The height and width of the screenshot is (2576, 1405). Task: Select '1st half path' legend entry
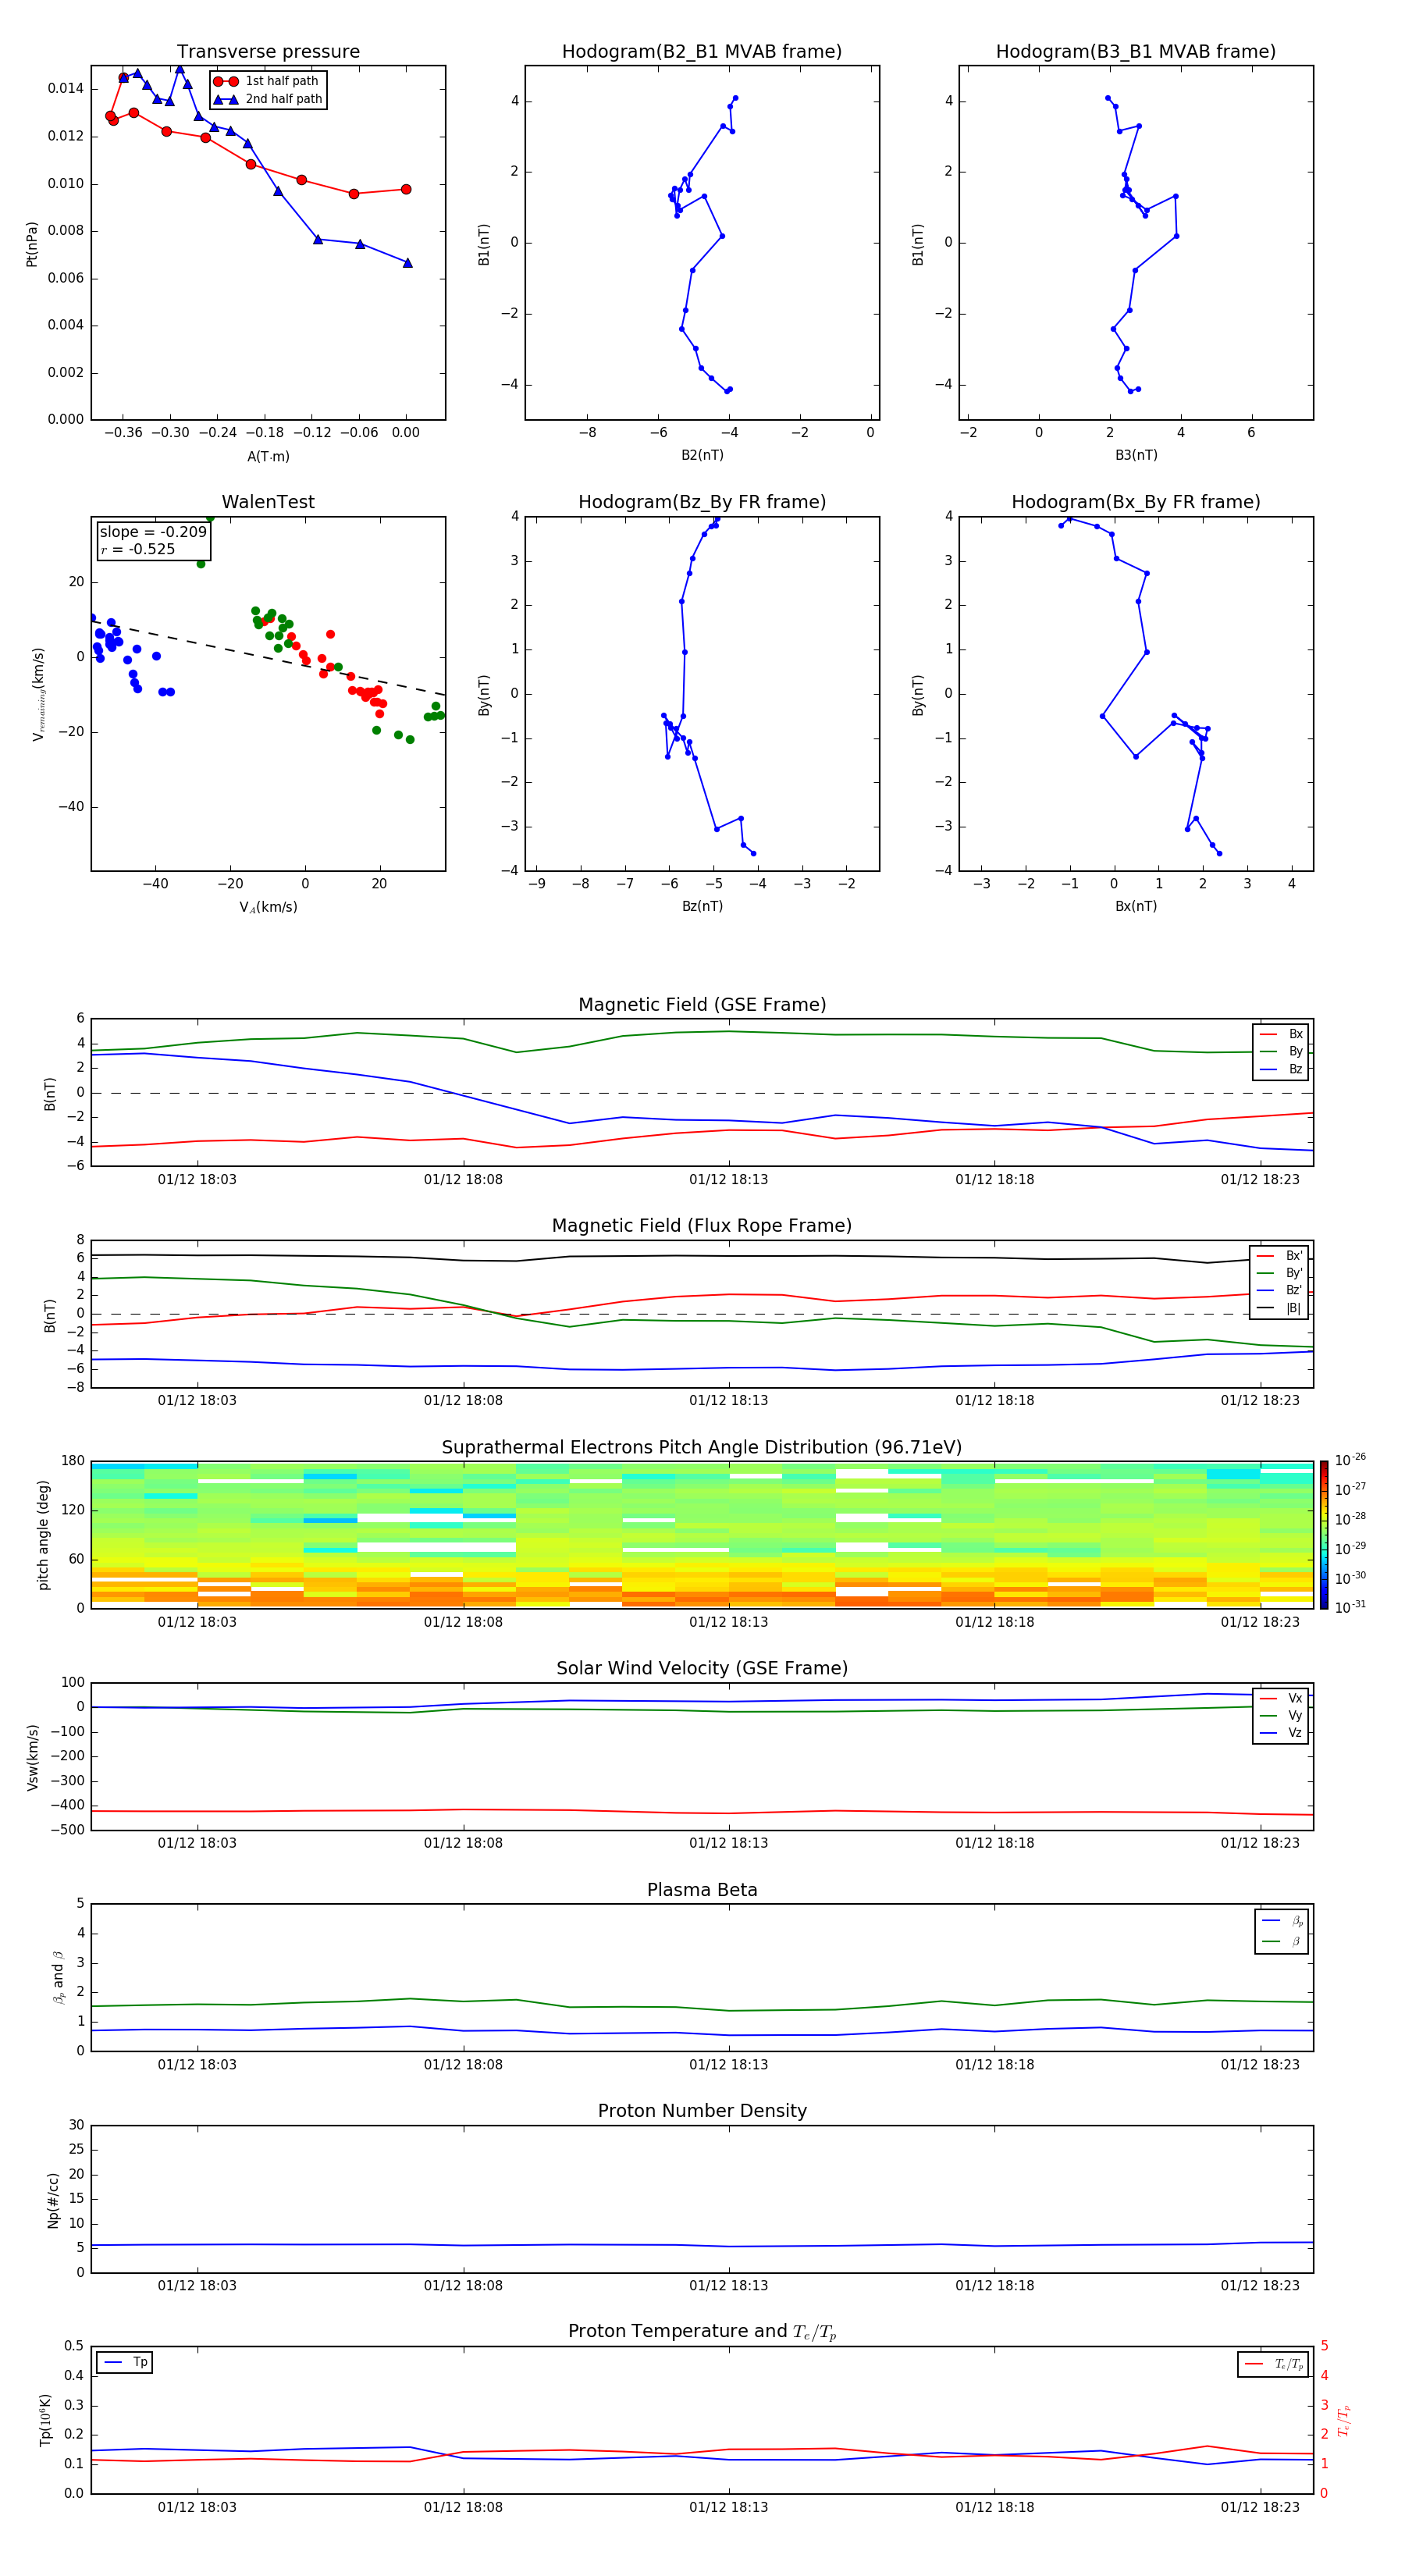(x=266, y=81)
